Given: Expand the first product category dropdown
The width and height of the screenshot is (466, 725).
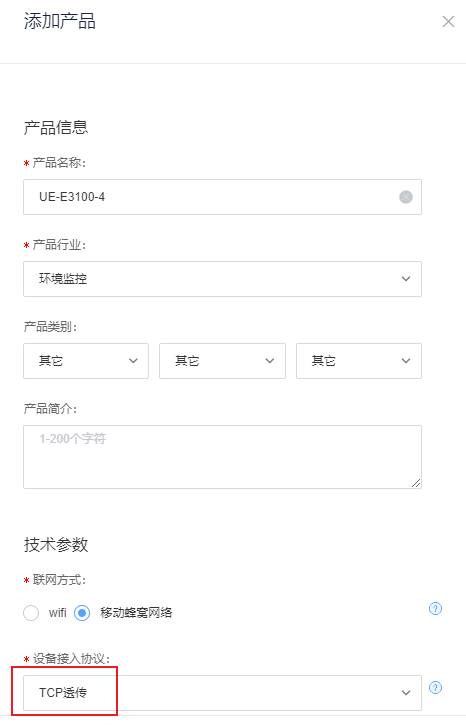Looking at the screenshot, I should pyautogui.click(x=86, y=361).
